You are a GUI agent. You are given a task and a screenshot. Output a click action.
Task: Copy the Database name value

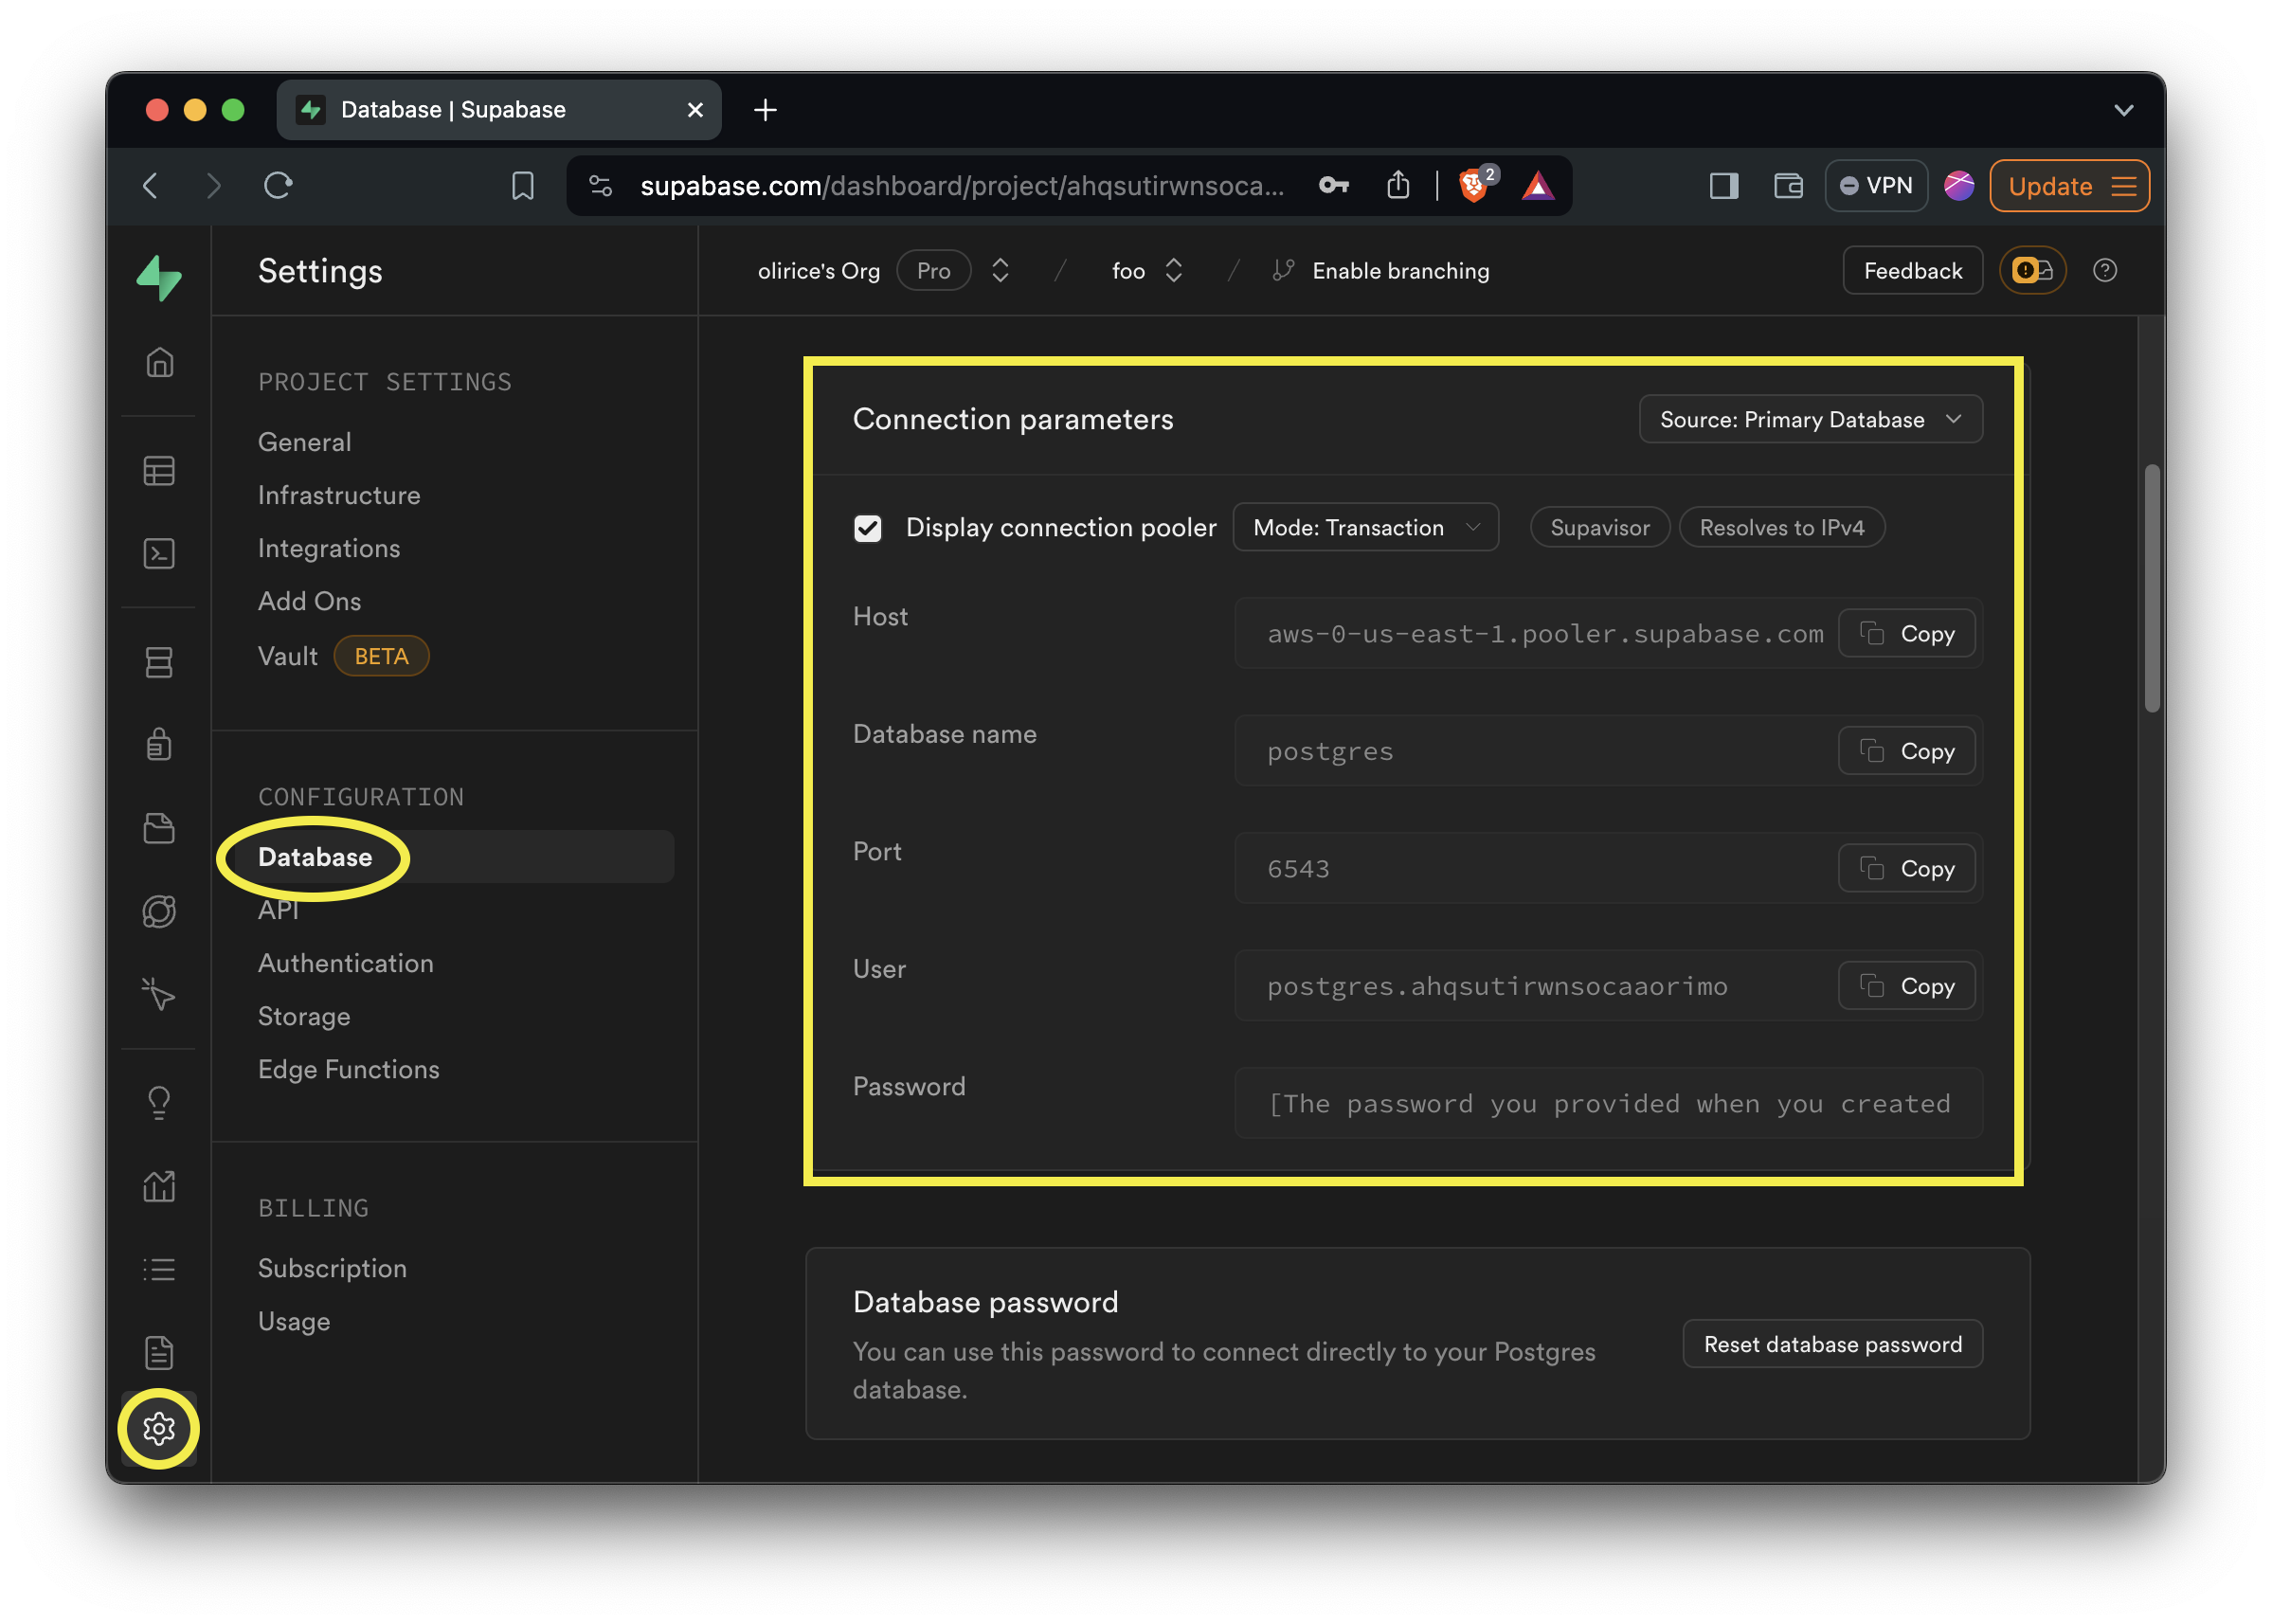click(1906, 751)
